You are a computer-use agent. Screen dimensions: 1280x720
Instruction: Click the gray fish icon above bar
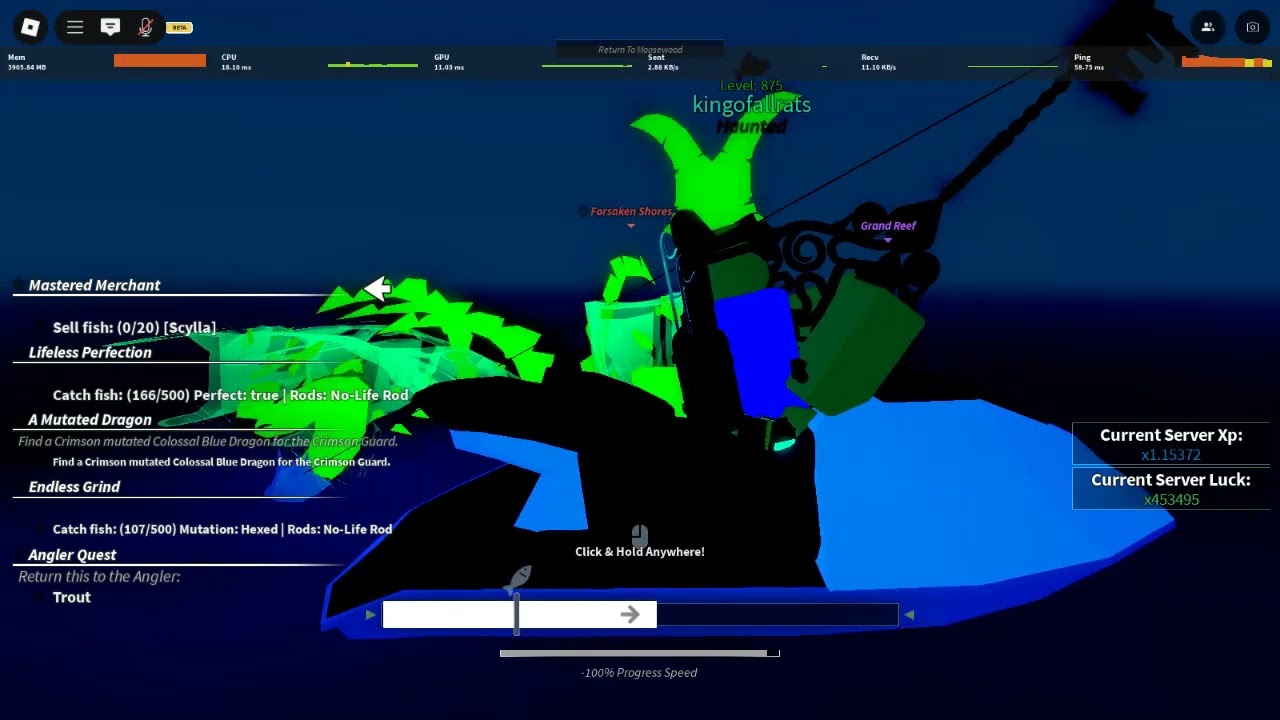[x=519, y=578]
